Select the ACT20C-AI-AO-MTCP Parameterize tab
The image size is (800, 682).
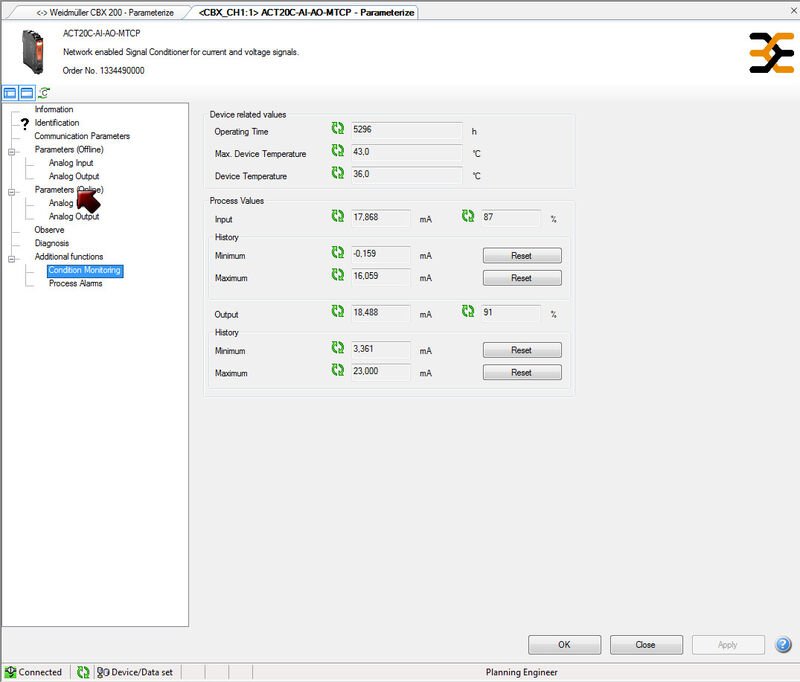point(306,12)
